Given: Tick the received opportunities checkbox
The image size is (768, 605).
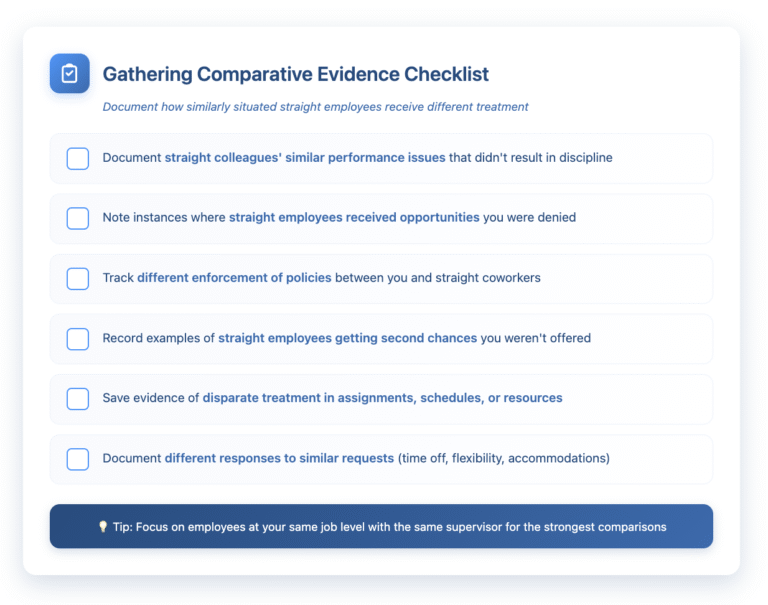Looking at the screenshot, I should pos(78,218).
